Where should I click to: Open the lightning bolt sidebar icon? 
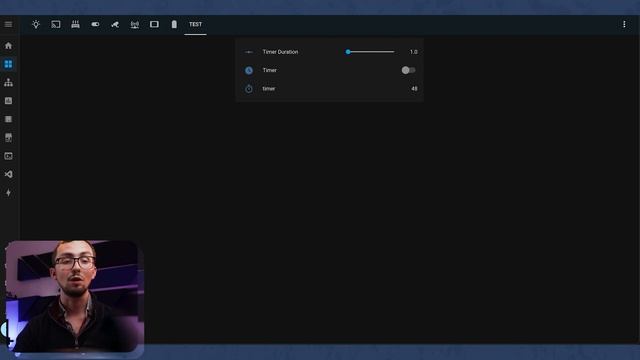click(x=8, y=193)
